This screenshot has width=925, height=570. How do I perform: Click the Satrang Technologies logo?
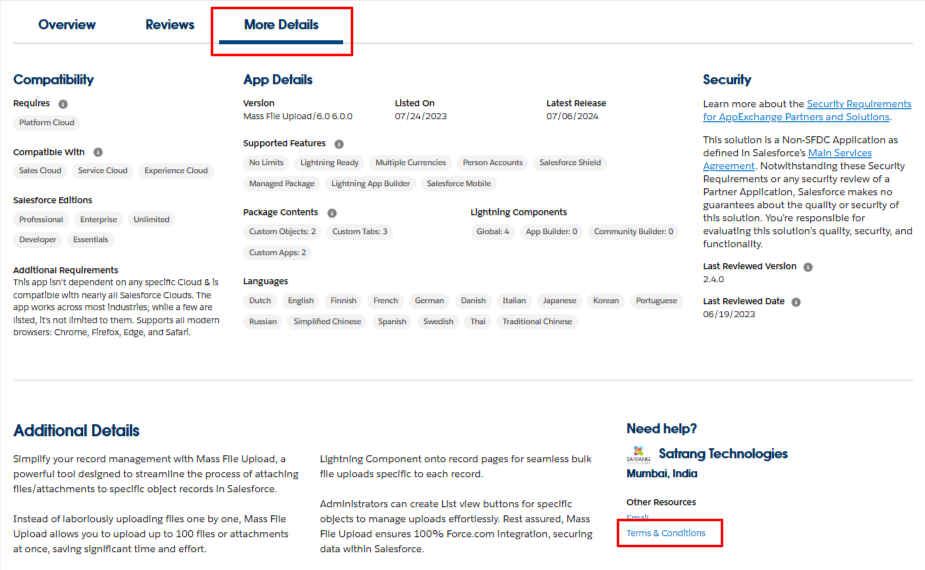click(x=638, y=454)
